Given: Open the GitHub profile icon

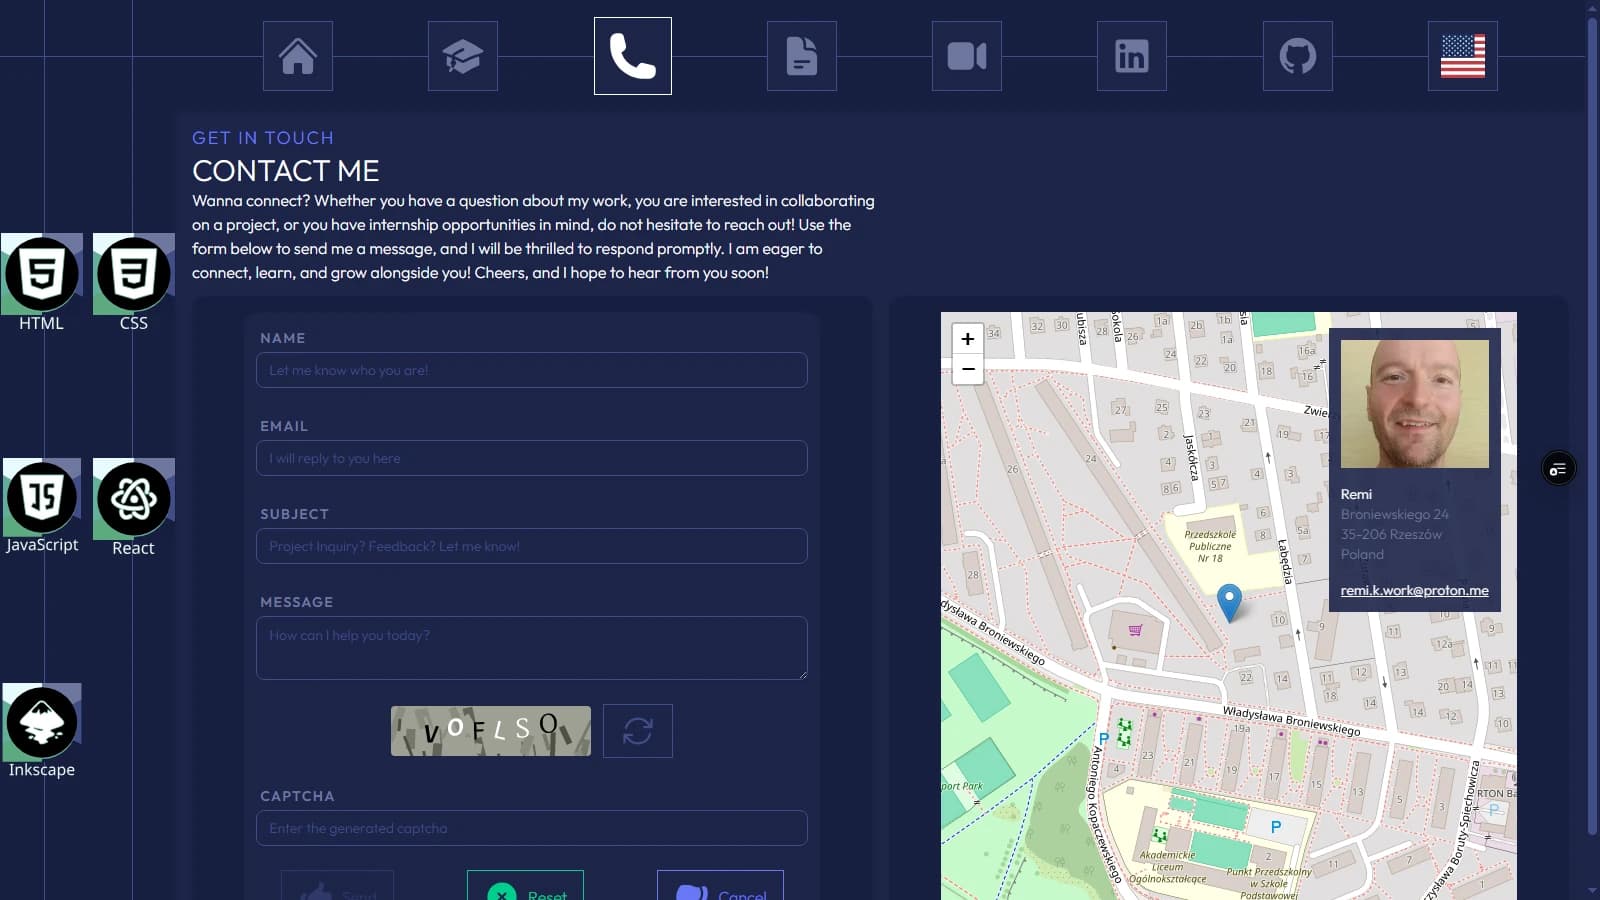Looking at the screenshot, I should tap(1298, 56).
